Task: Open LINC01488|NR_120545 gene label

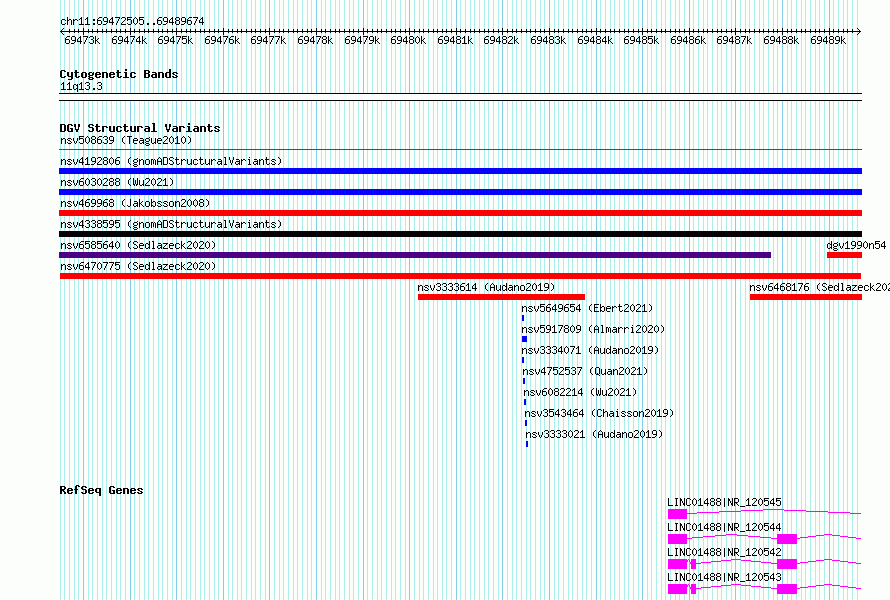Action: (724, 502)
